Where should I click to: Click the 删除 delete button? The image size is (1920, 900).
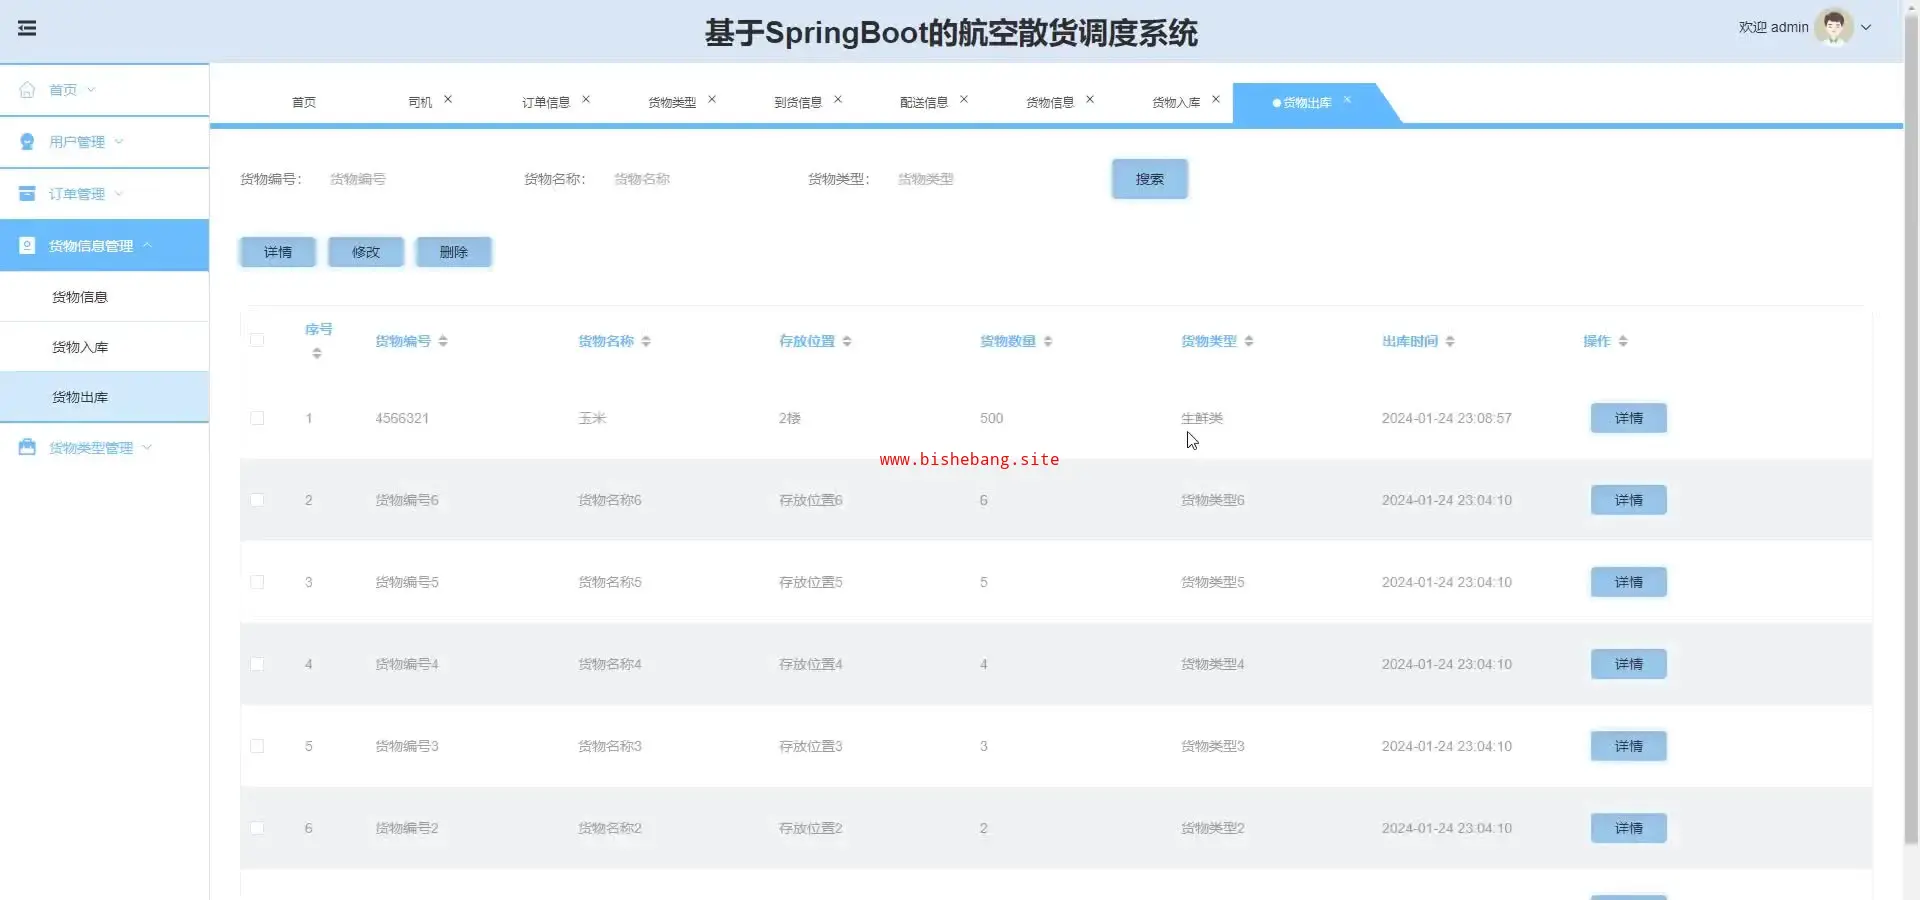[454, 252]
